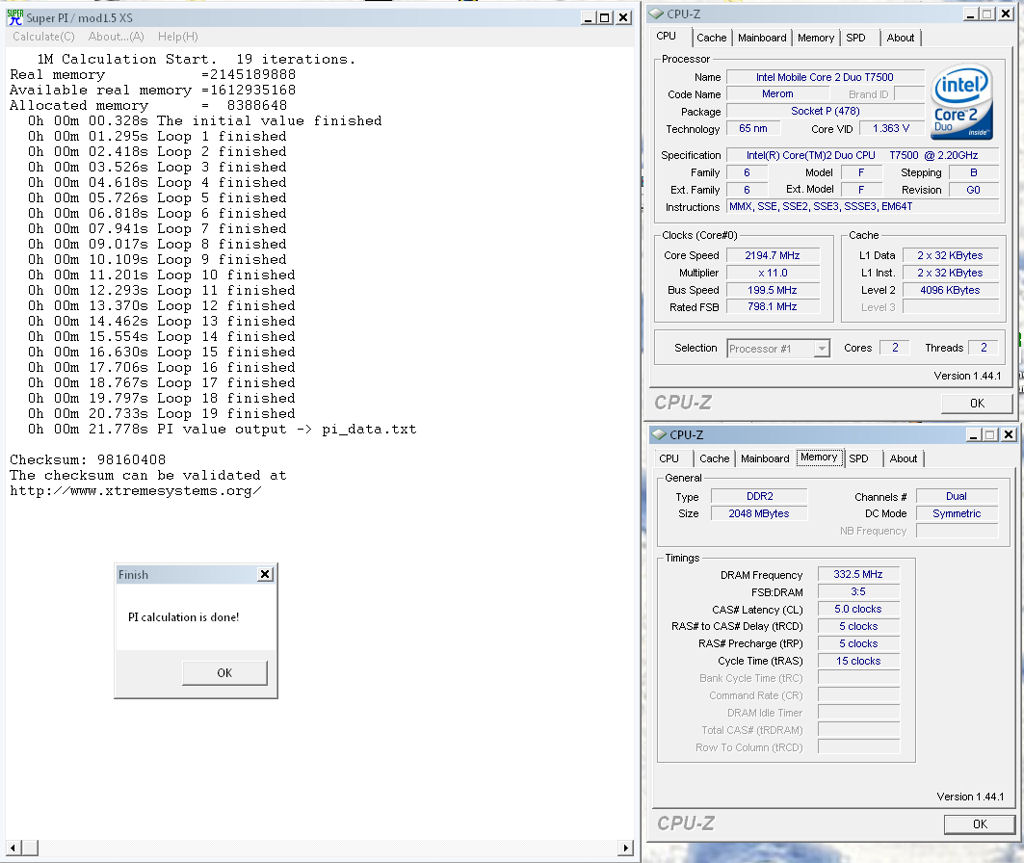The image size is (1024, 863).
Task: Click the CPU-Z icon in the upper CPU-Z title bar
Action: pyautogui.click(x=656, y=14)
